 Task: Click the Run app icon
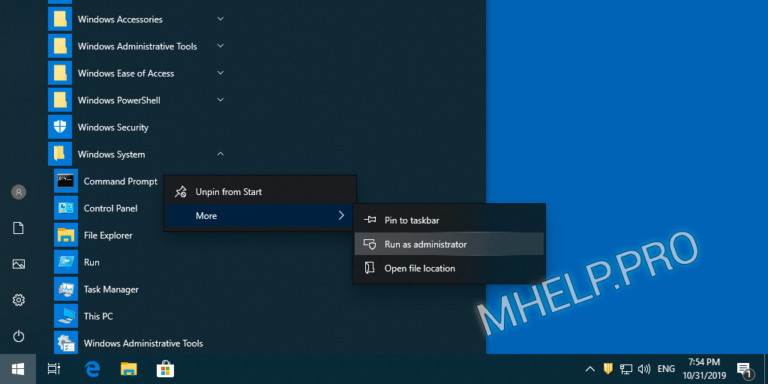click(66, 262)
